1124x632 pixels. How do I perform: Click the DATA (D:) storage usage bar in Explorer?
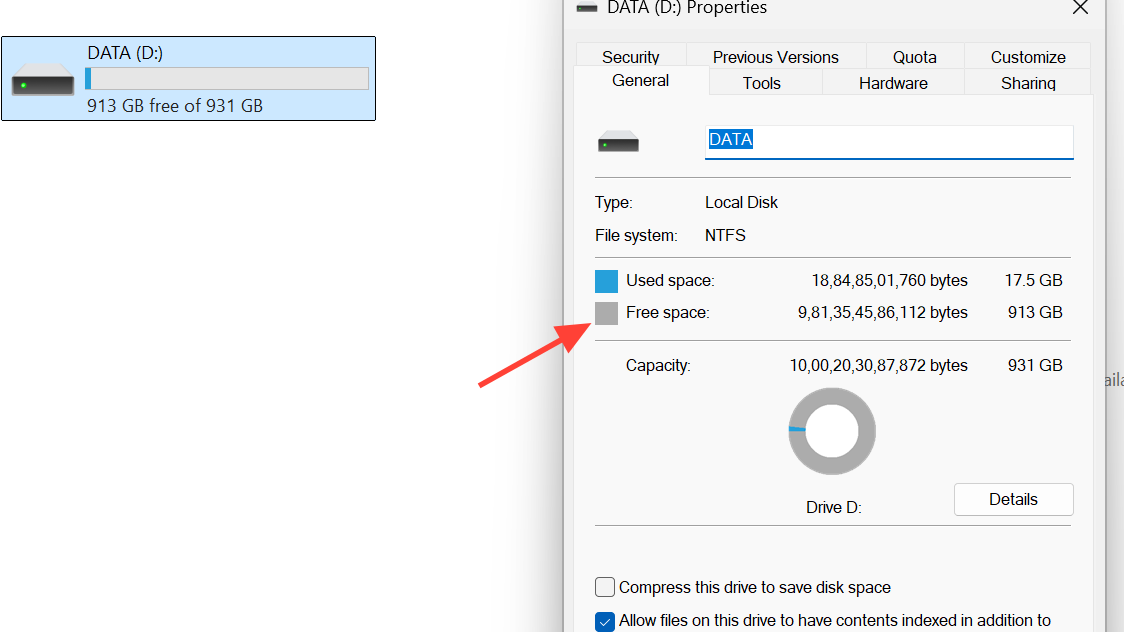click(x=227, y=79)
